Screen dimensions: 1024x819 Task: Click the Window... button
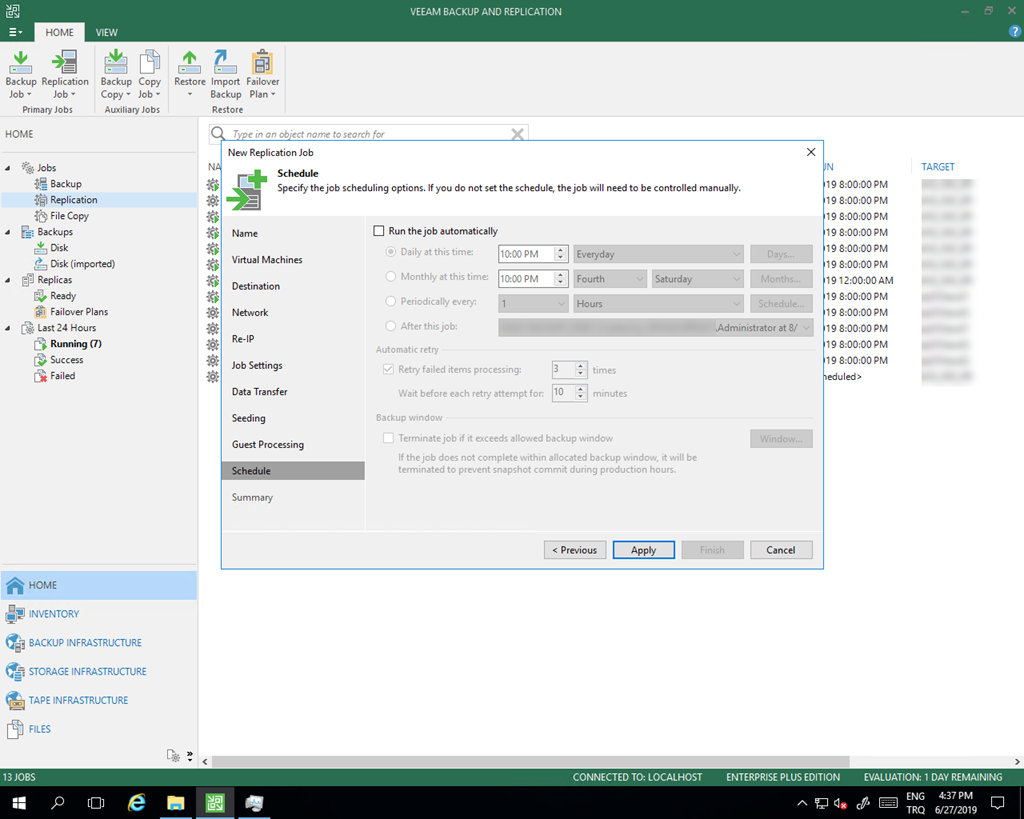tap(781, 439)
